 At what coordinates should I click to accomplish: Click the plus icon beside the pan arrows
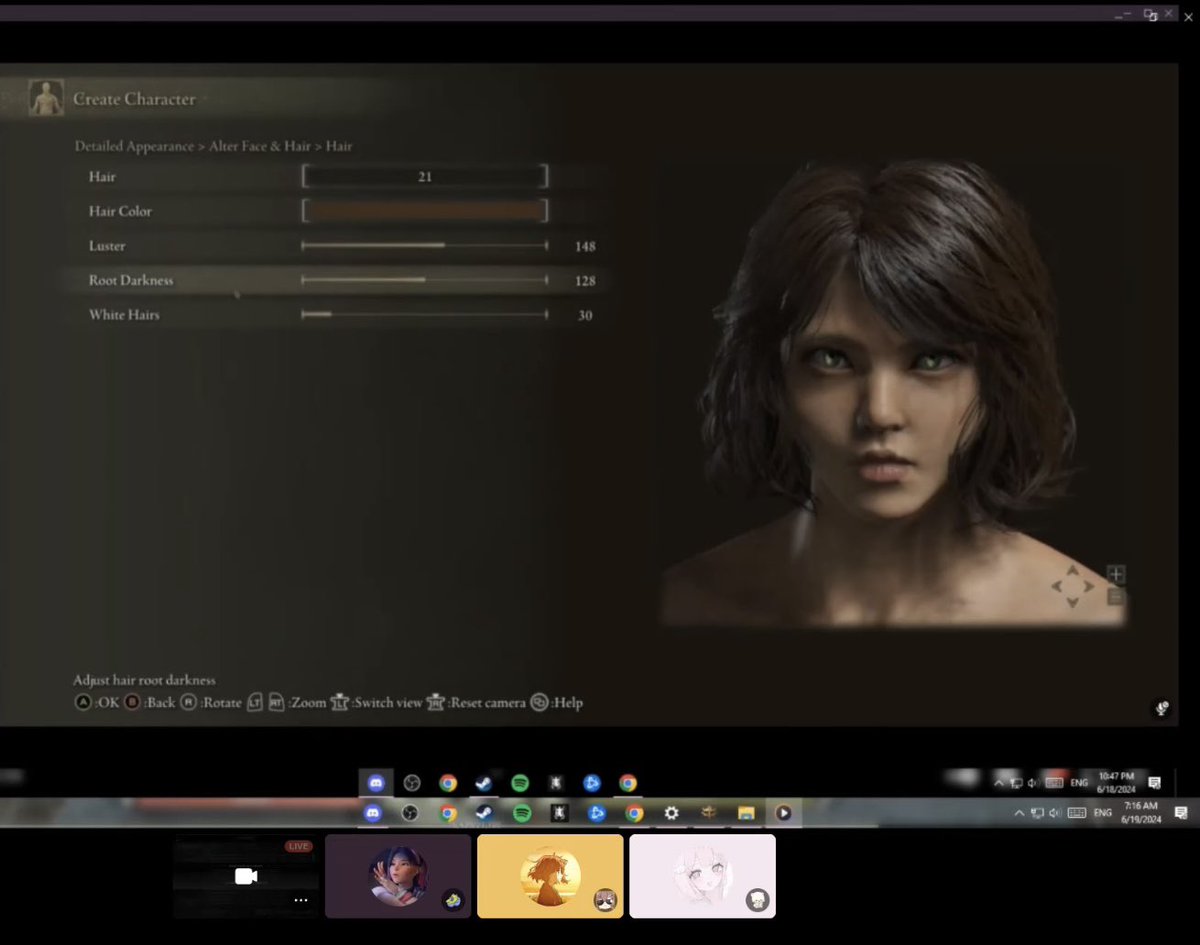point(1116,574)
